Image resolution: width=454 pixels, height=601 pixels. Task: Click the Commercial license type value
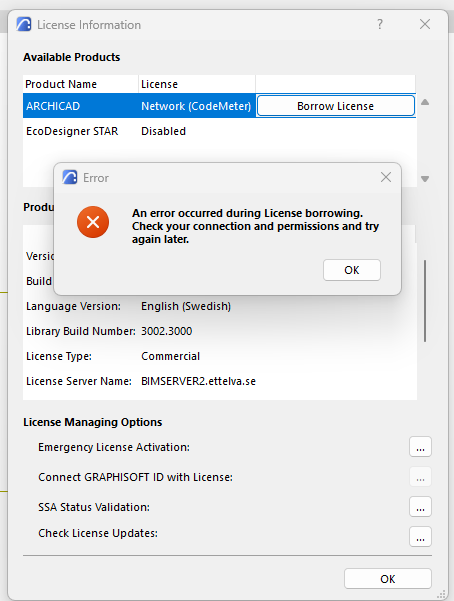[170, 356]
